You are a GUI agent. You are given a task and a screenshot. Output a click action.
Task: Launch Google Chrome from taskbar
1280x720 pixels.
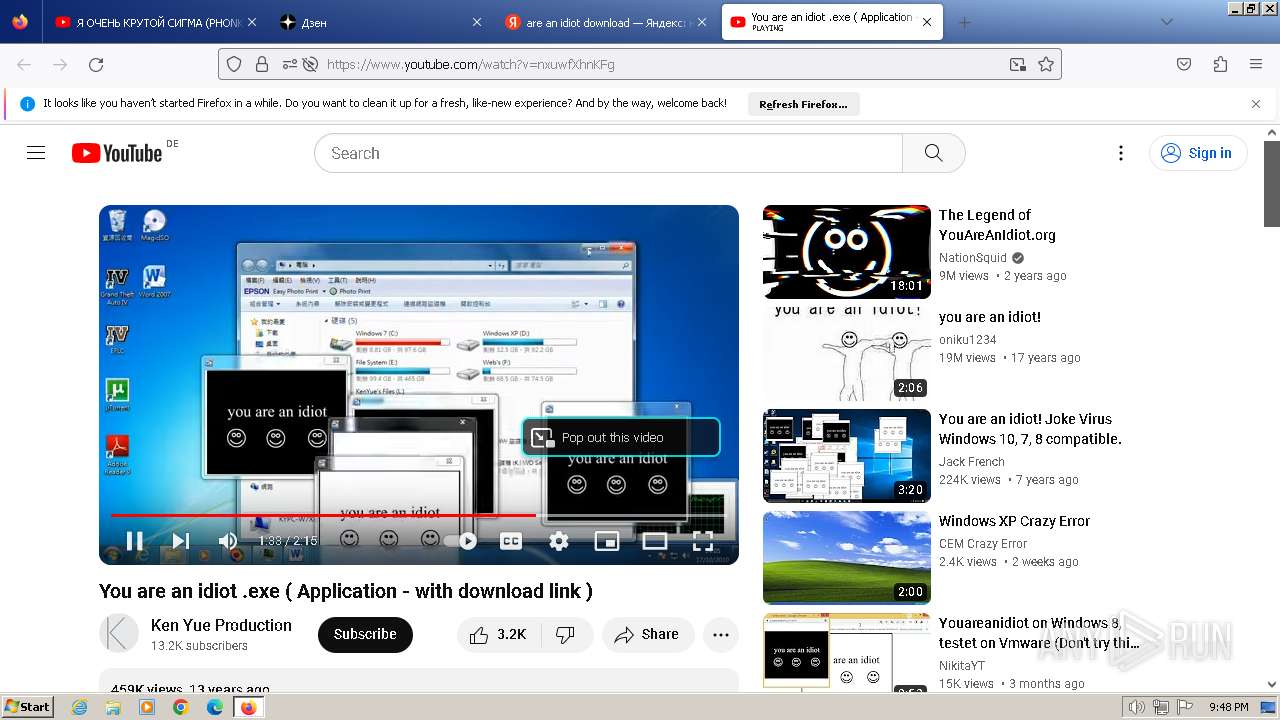[x=181, y=707]
